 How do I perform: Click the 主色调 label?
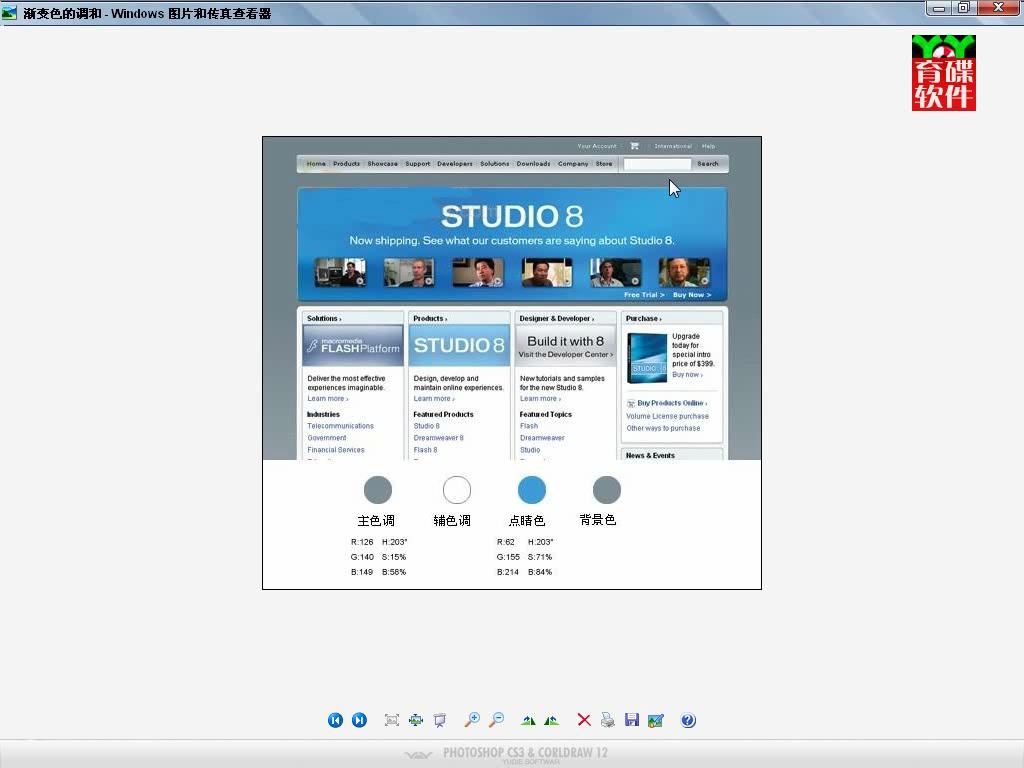pyautogui.click(x=376, y=520)
